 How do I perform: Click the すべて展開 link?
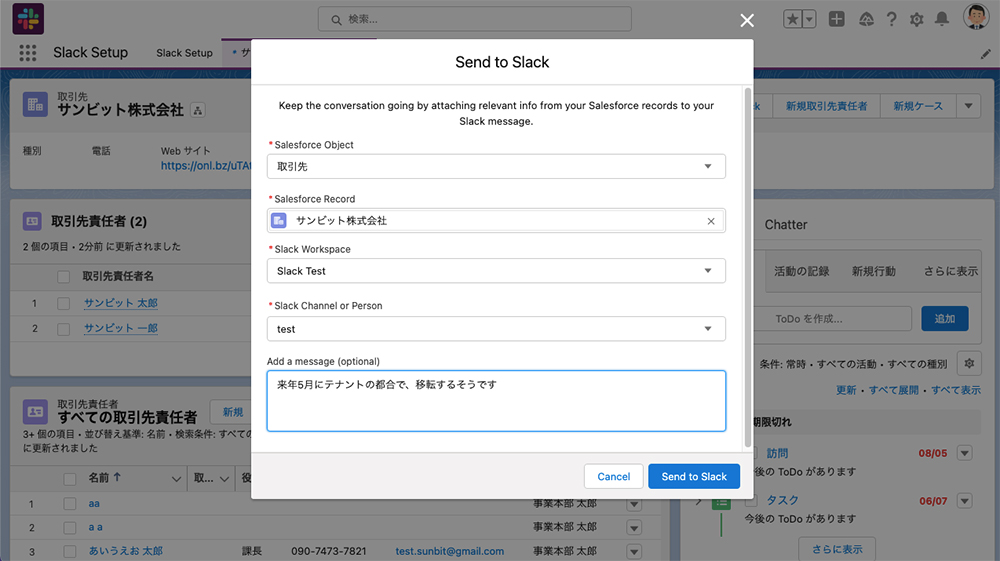(x=893, y=390)
